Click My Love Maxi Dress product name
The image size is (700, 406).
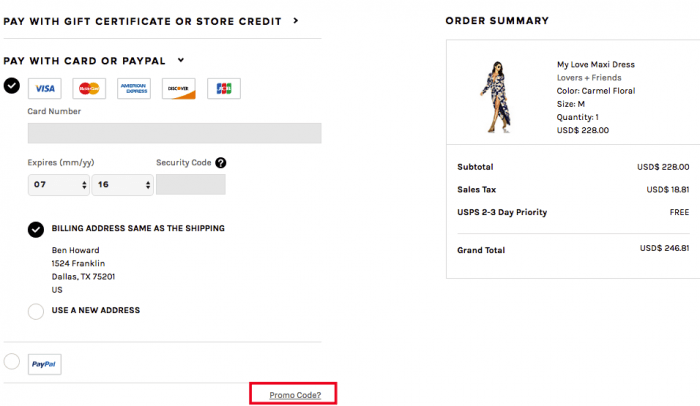point(595,64)
